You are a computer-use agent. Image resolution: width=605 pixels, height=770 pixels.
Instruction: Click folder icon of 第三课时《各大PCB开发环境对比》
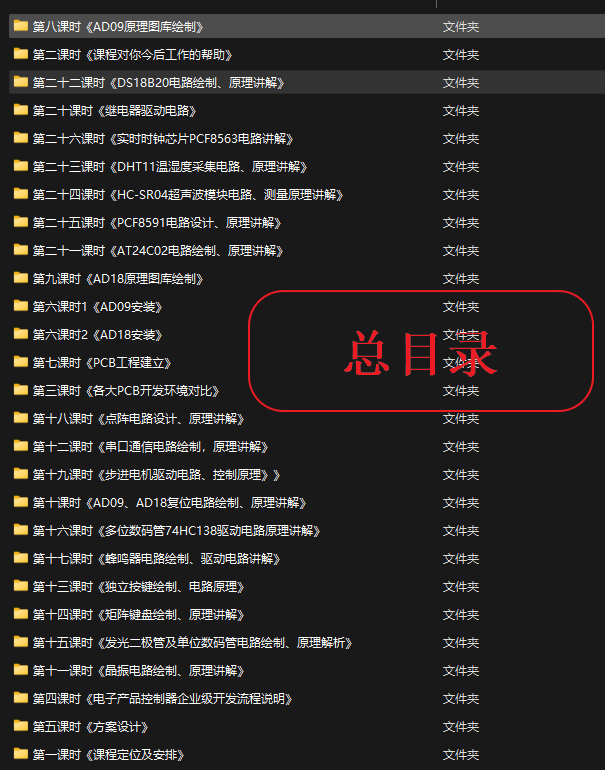click(x=21, y=390)
